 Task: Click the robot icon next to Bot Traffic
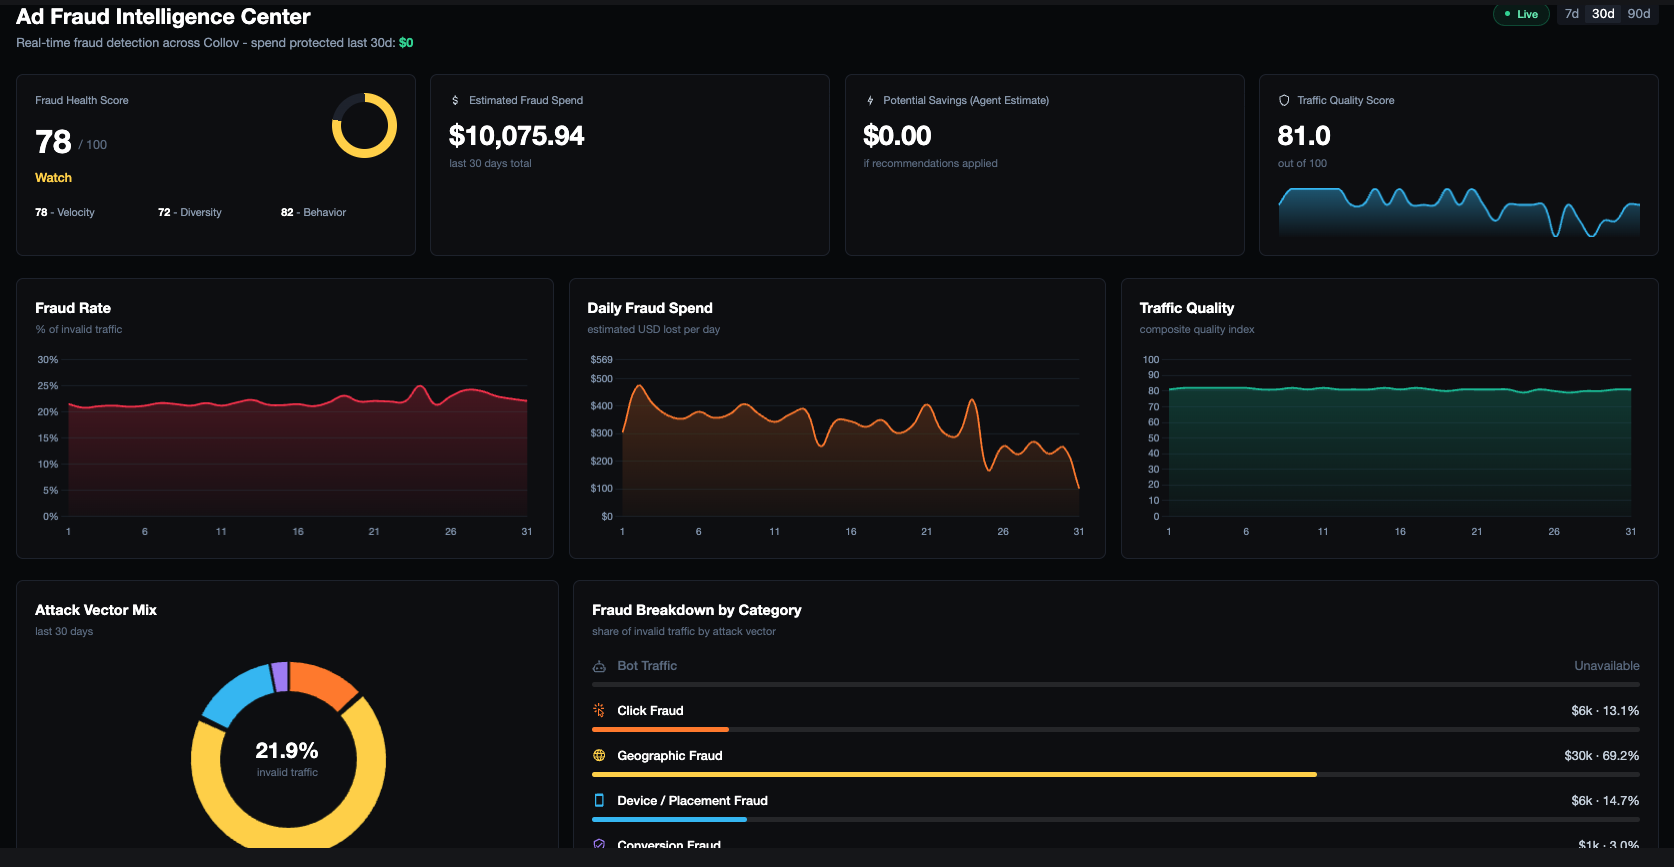[x=599, y=666]
